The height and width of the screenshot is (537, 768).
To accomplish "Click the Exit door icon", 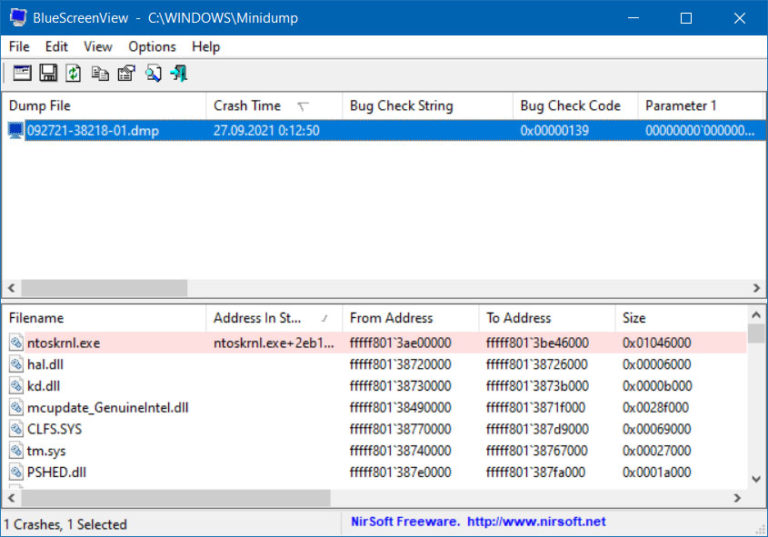I will point(179,73).
